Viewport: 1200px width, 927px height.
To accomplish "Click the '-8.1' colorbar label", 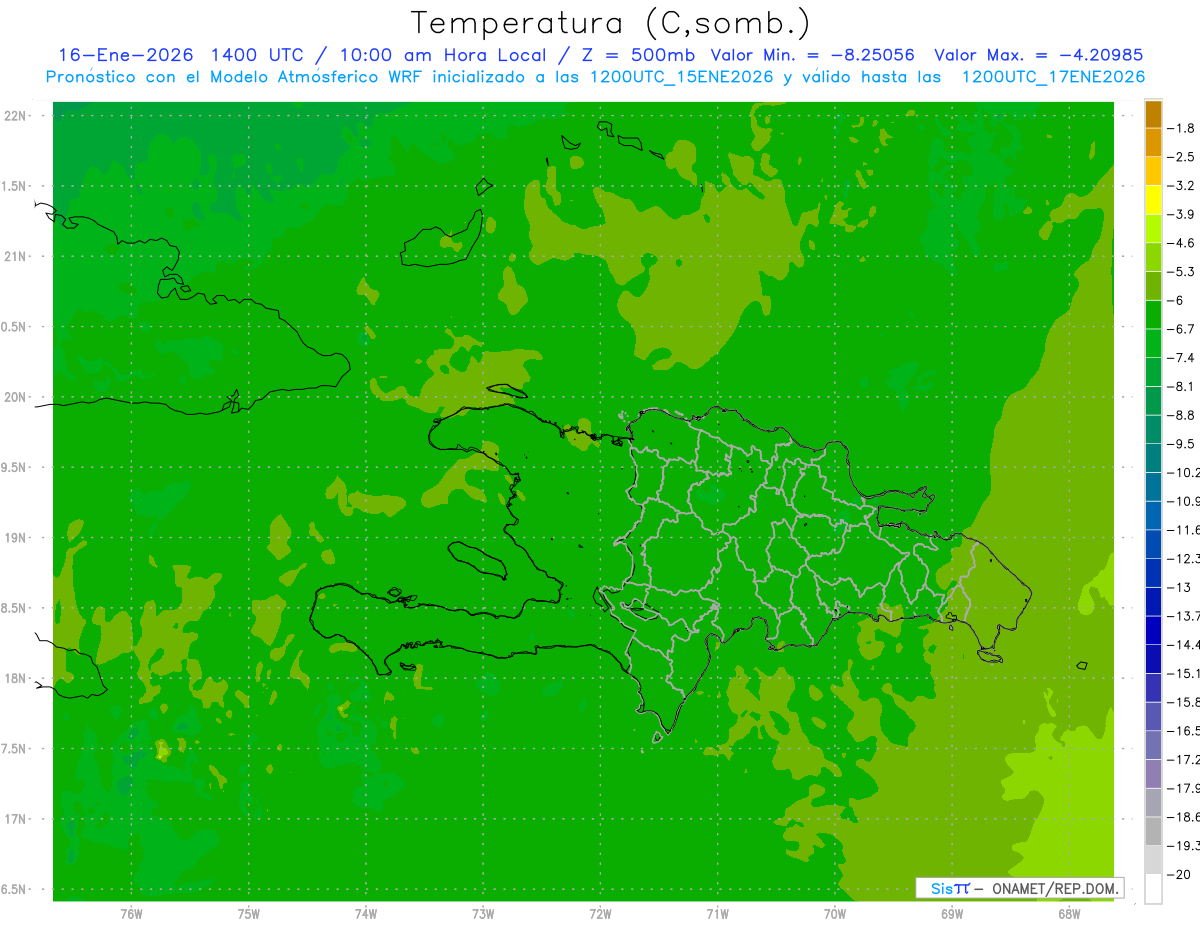I will [1181, 386].
